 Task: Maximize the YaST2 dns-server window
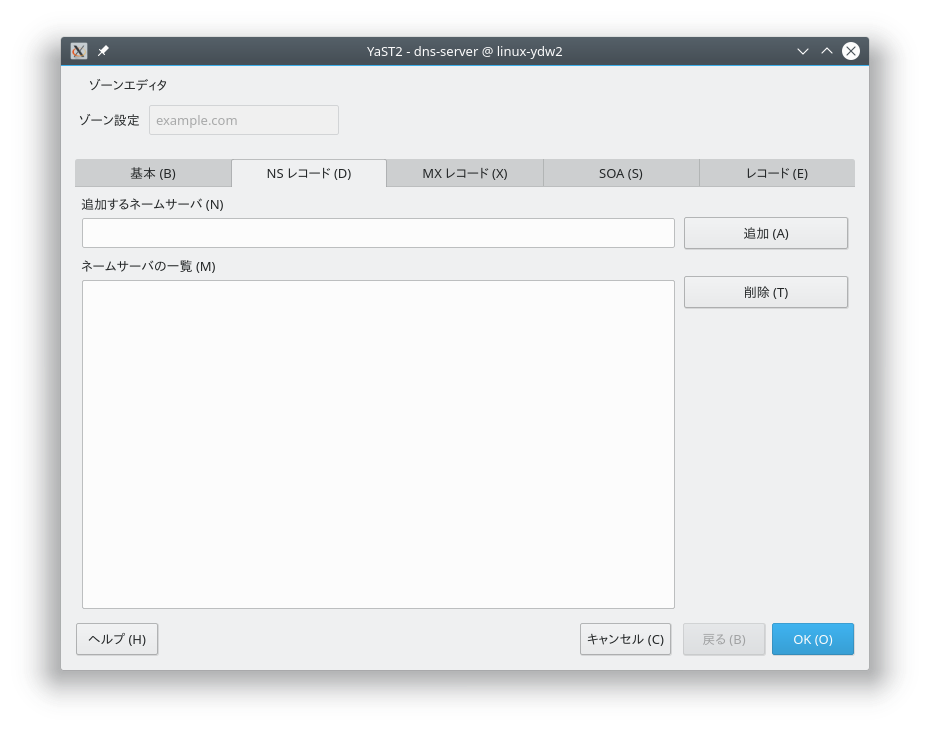(827, 51)
